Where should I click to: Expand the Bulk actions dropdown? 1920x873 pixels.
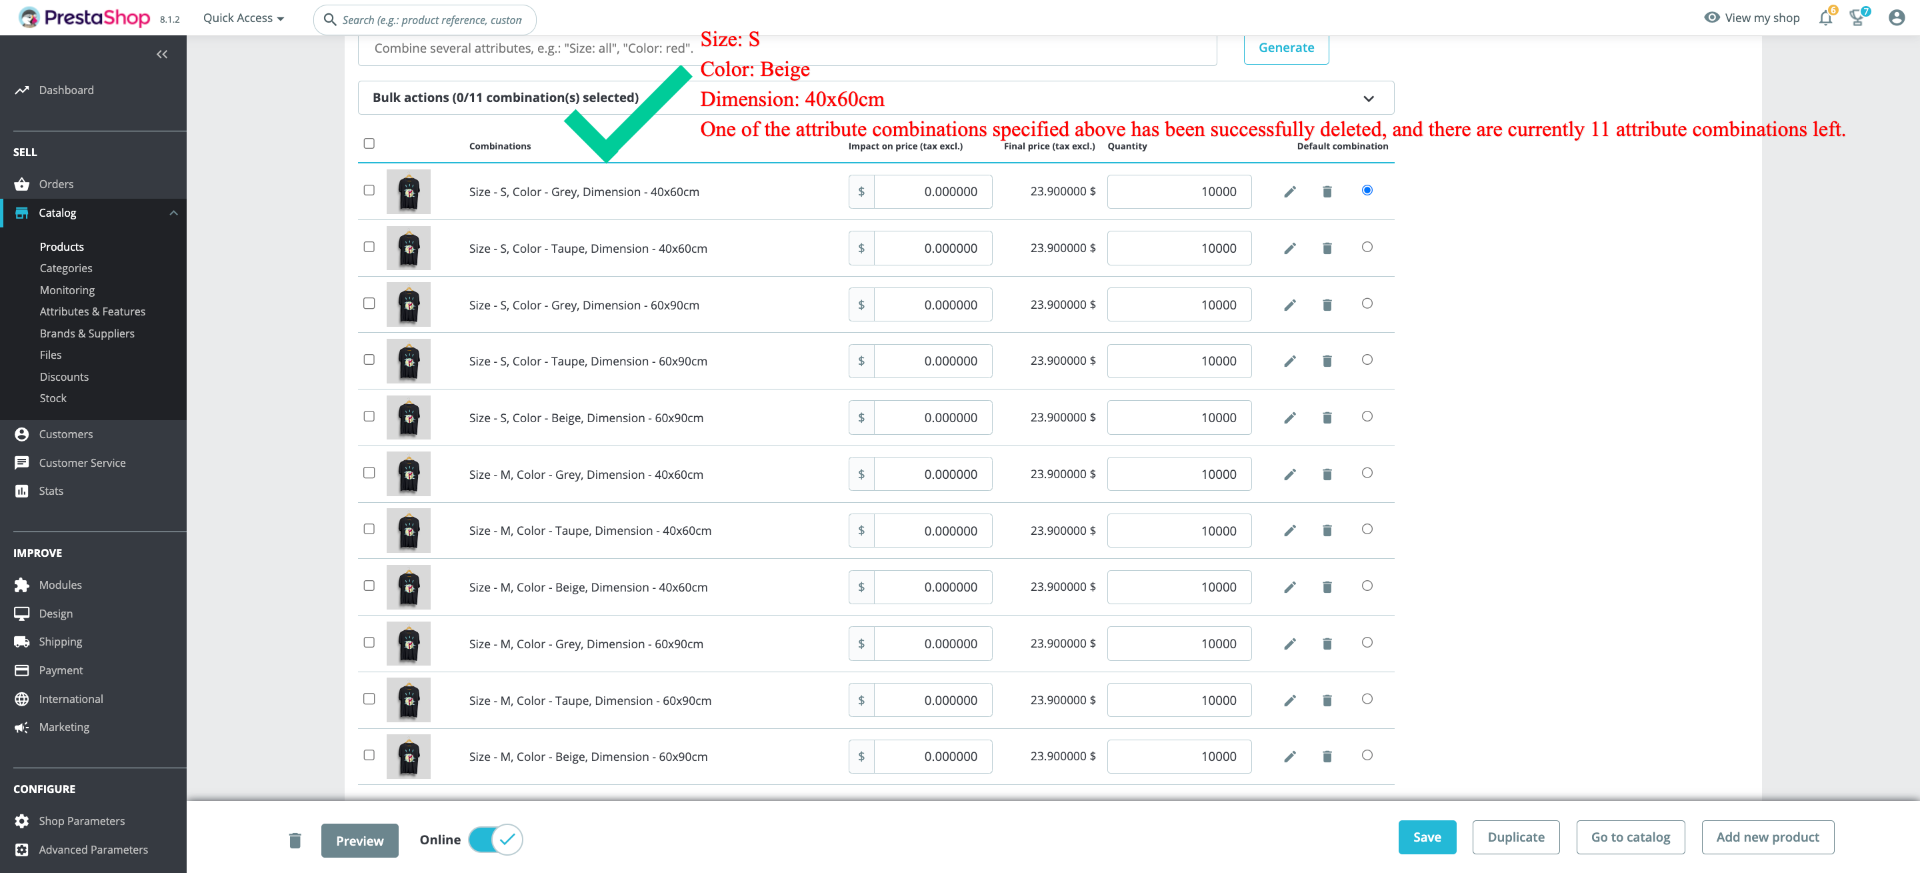click(x=875, y=98)
